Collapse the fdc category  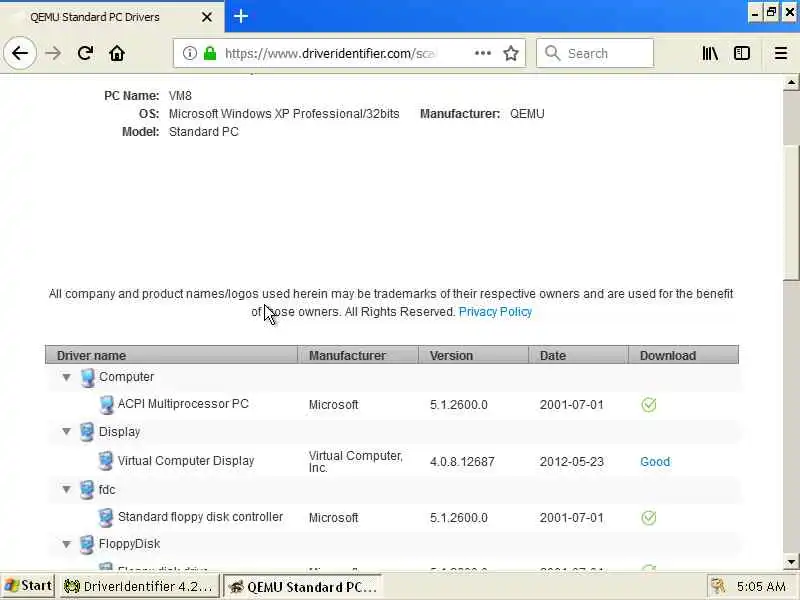pyautogui.click(x=66, y=489)
